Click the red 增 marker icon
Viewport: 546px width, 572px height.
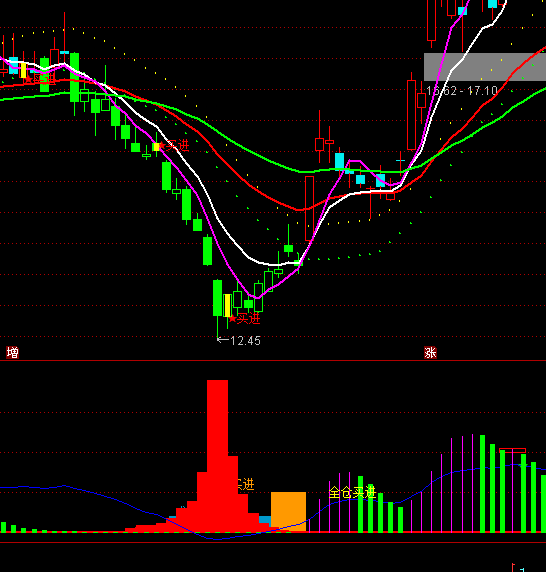[12, 352]
